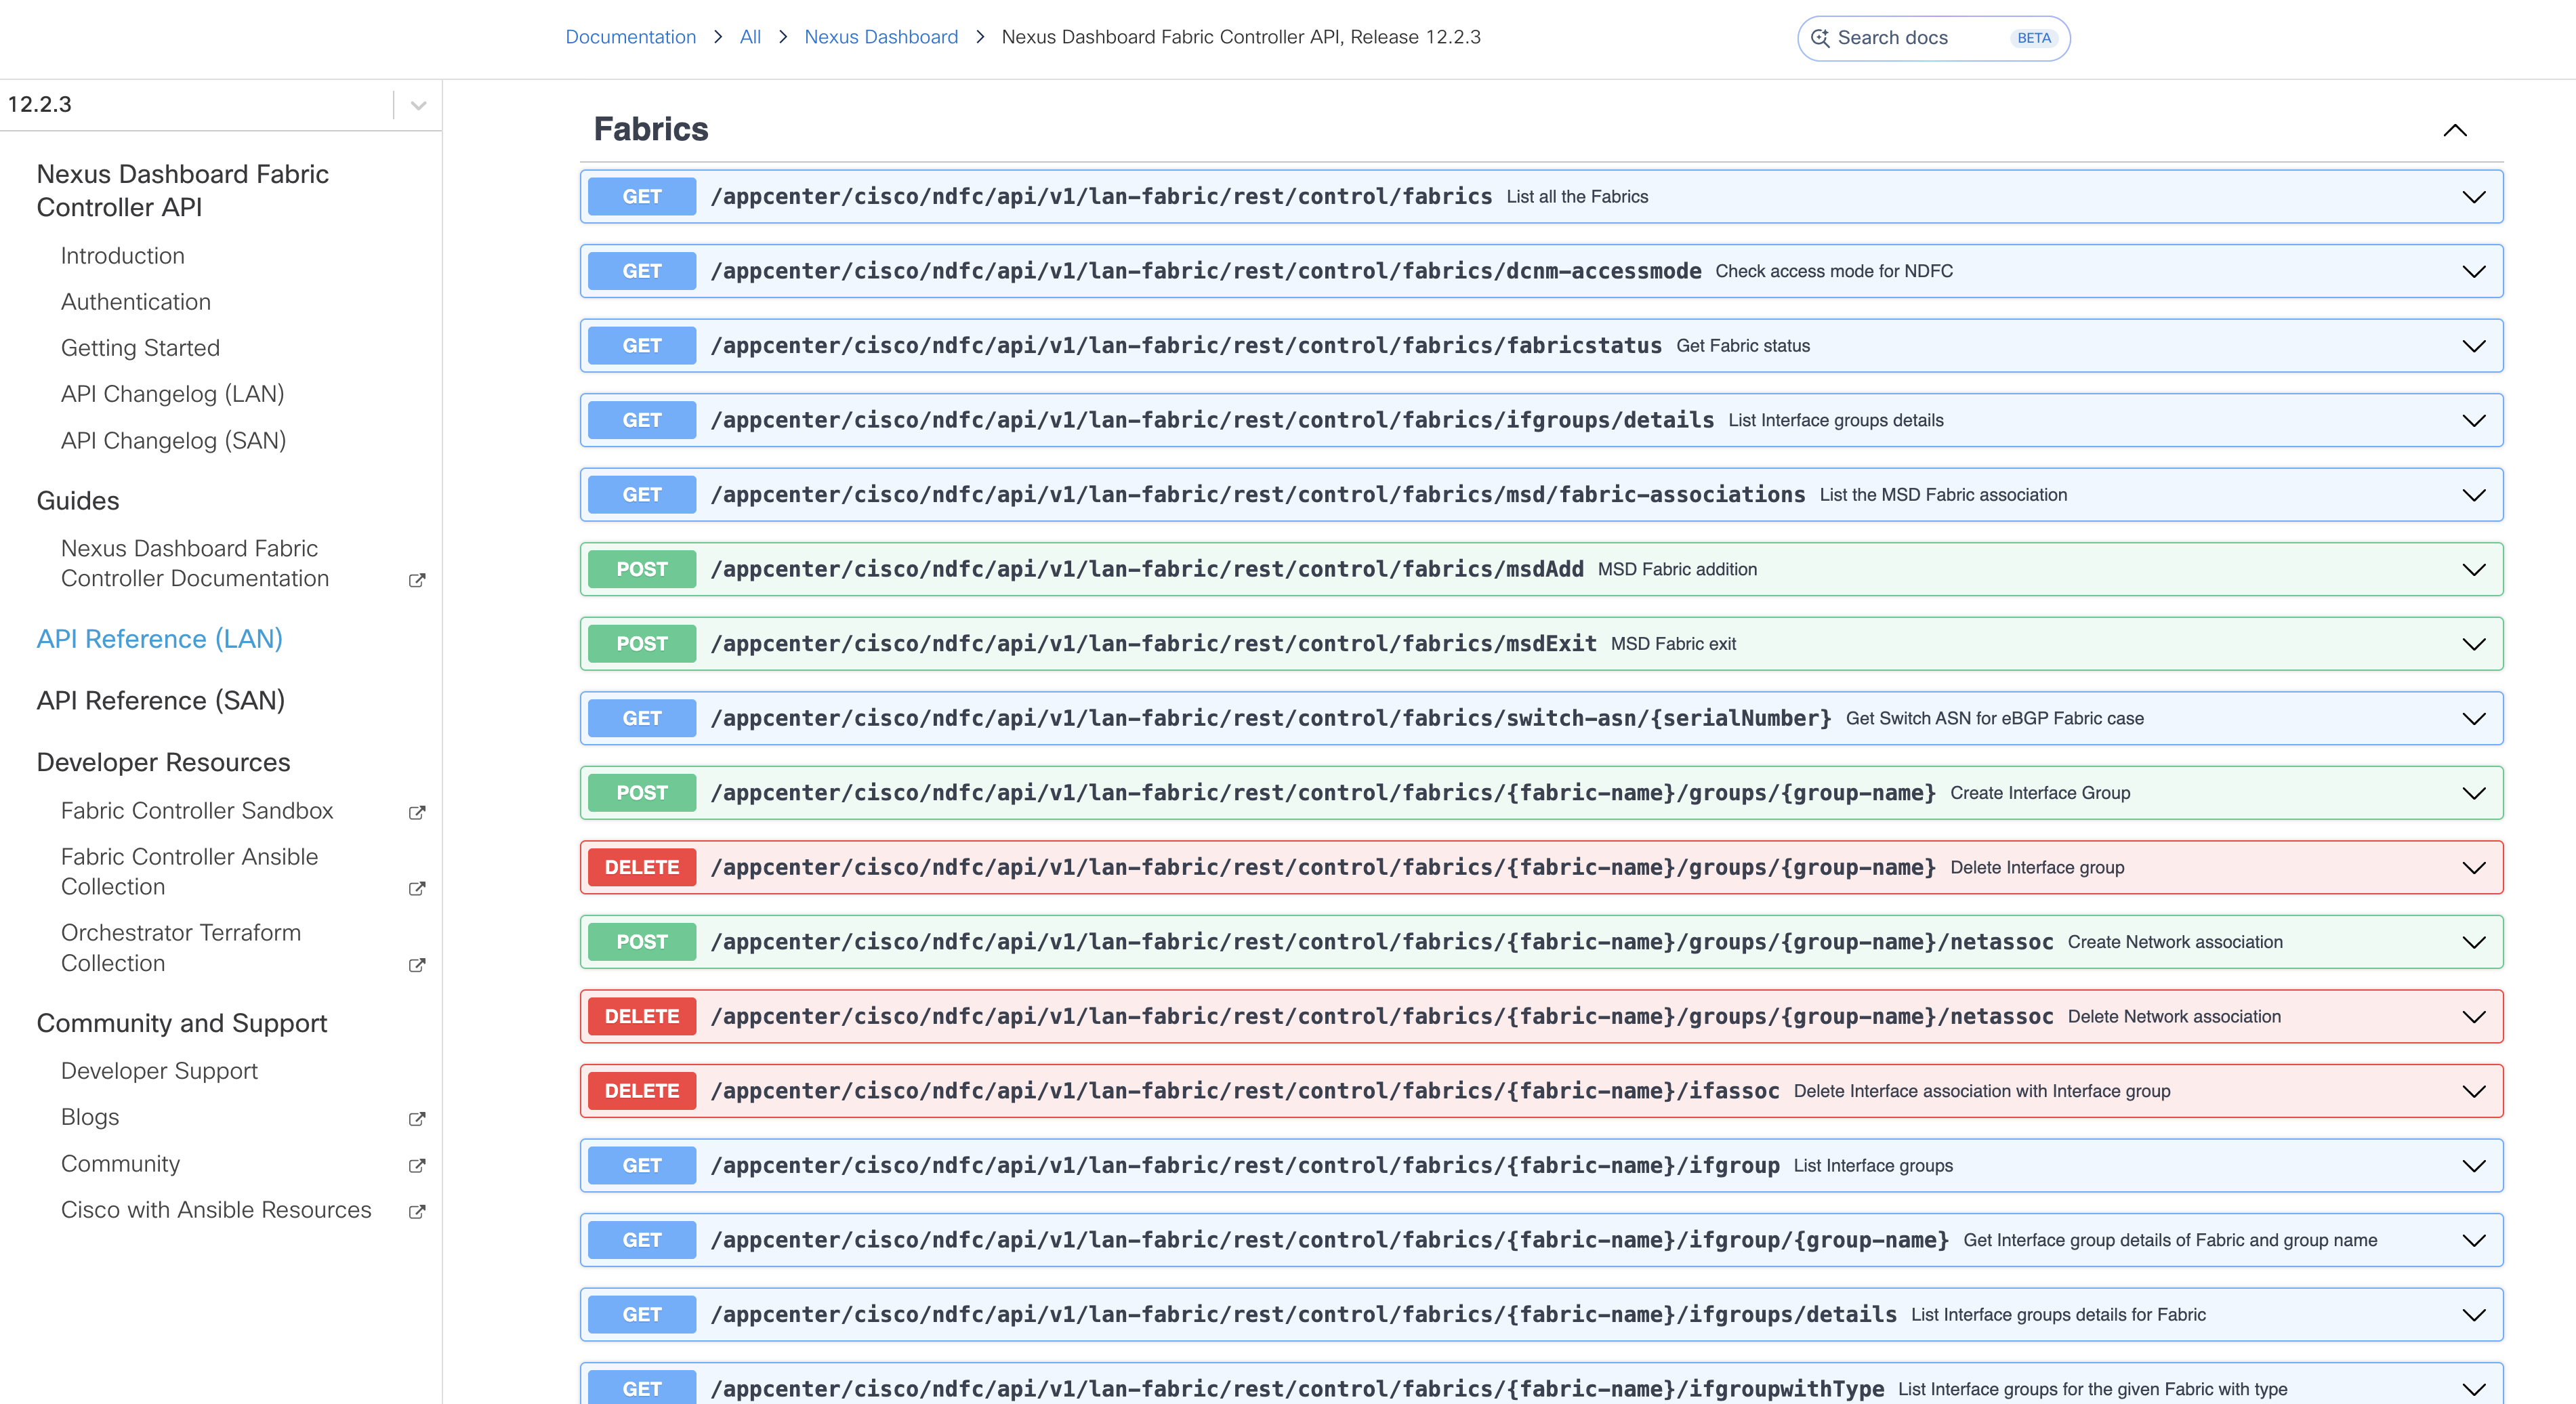Viewport: 2576px width, 1404px height.
Task: Open Orchestrator Terraform Collection link
Action: click(x=181, y=948)
